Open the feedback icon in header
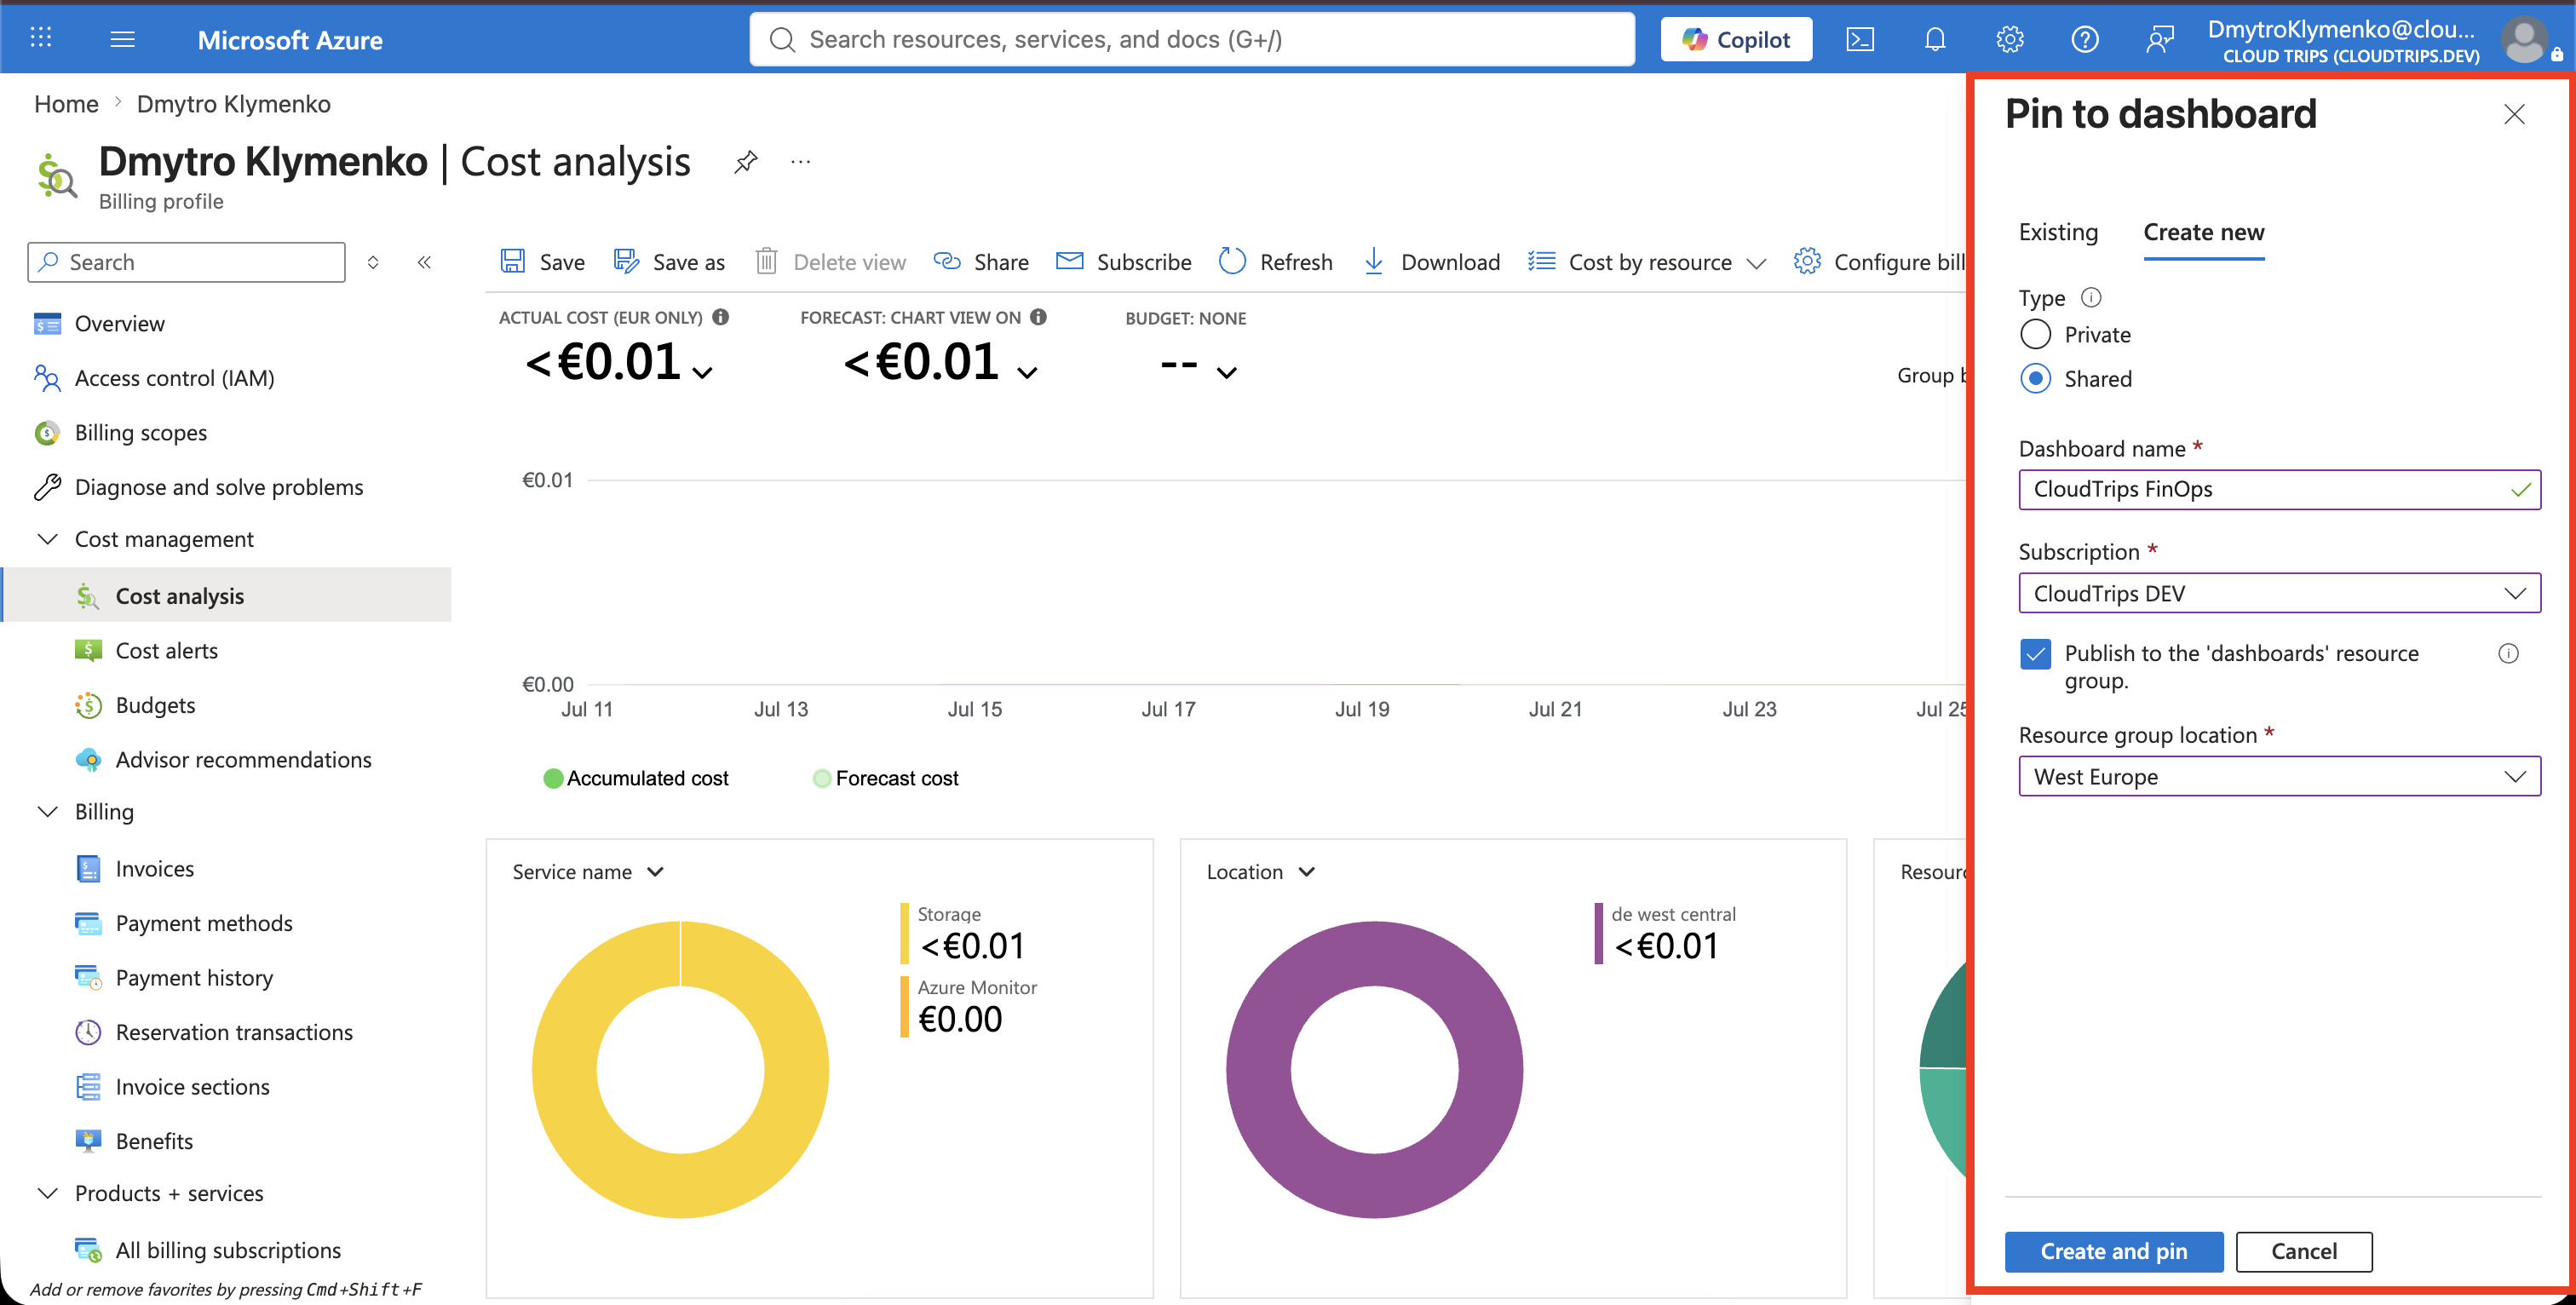The height and width of the screenshot is (1305, 2576). click(x=2160, y=39)
